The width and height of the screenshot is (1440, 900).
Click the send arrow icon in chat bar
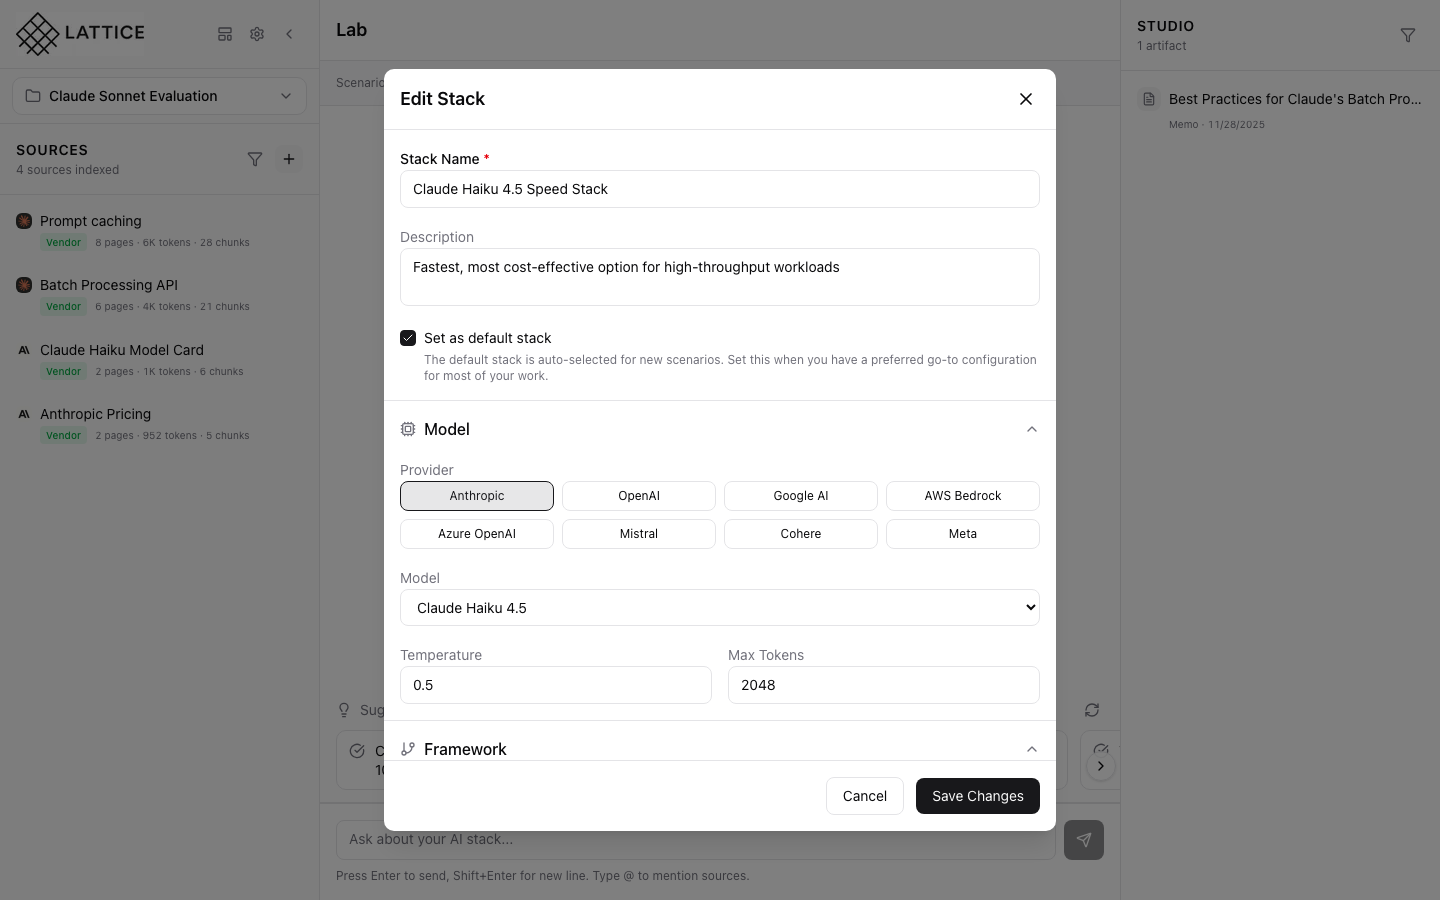pyautogui.click(x=1084, y=840)
